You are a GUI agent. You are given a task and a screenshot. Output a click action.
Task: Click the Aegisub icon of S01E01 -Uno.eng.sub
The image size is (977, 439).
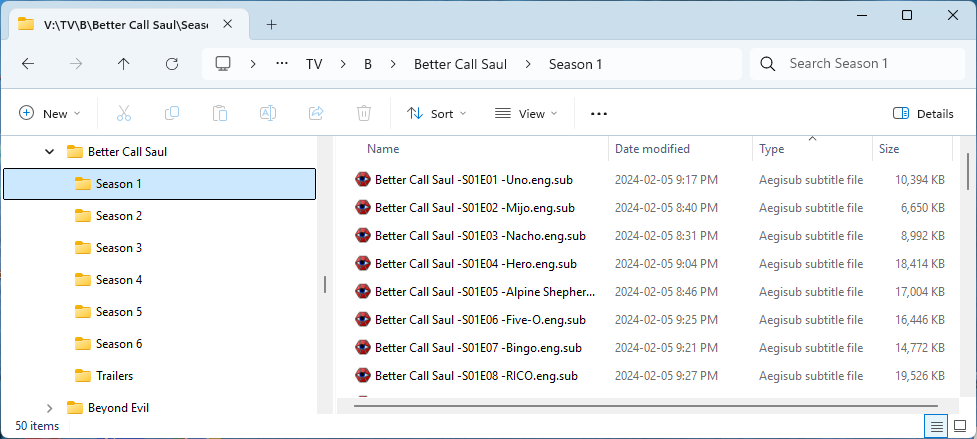click(363, 180)
